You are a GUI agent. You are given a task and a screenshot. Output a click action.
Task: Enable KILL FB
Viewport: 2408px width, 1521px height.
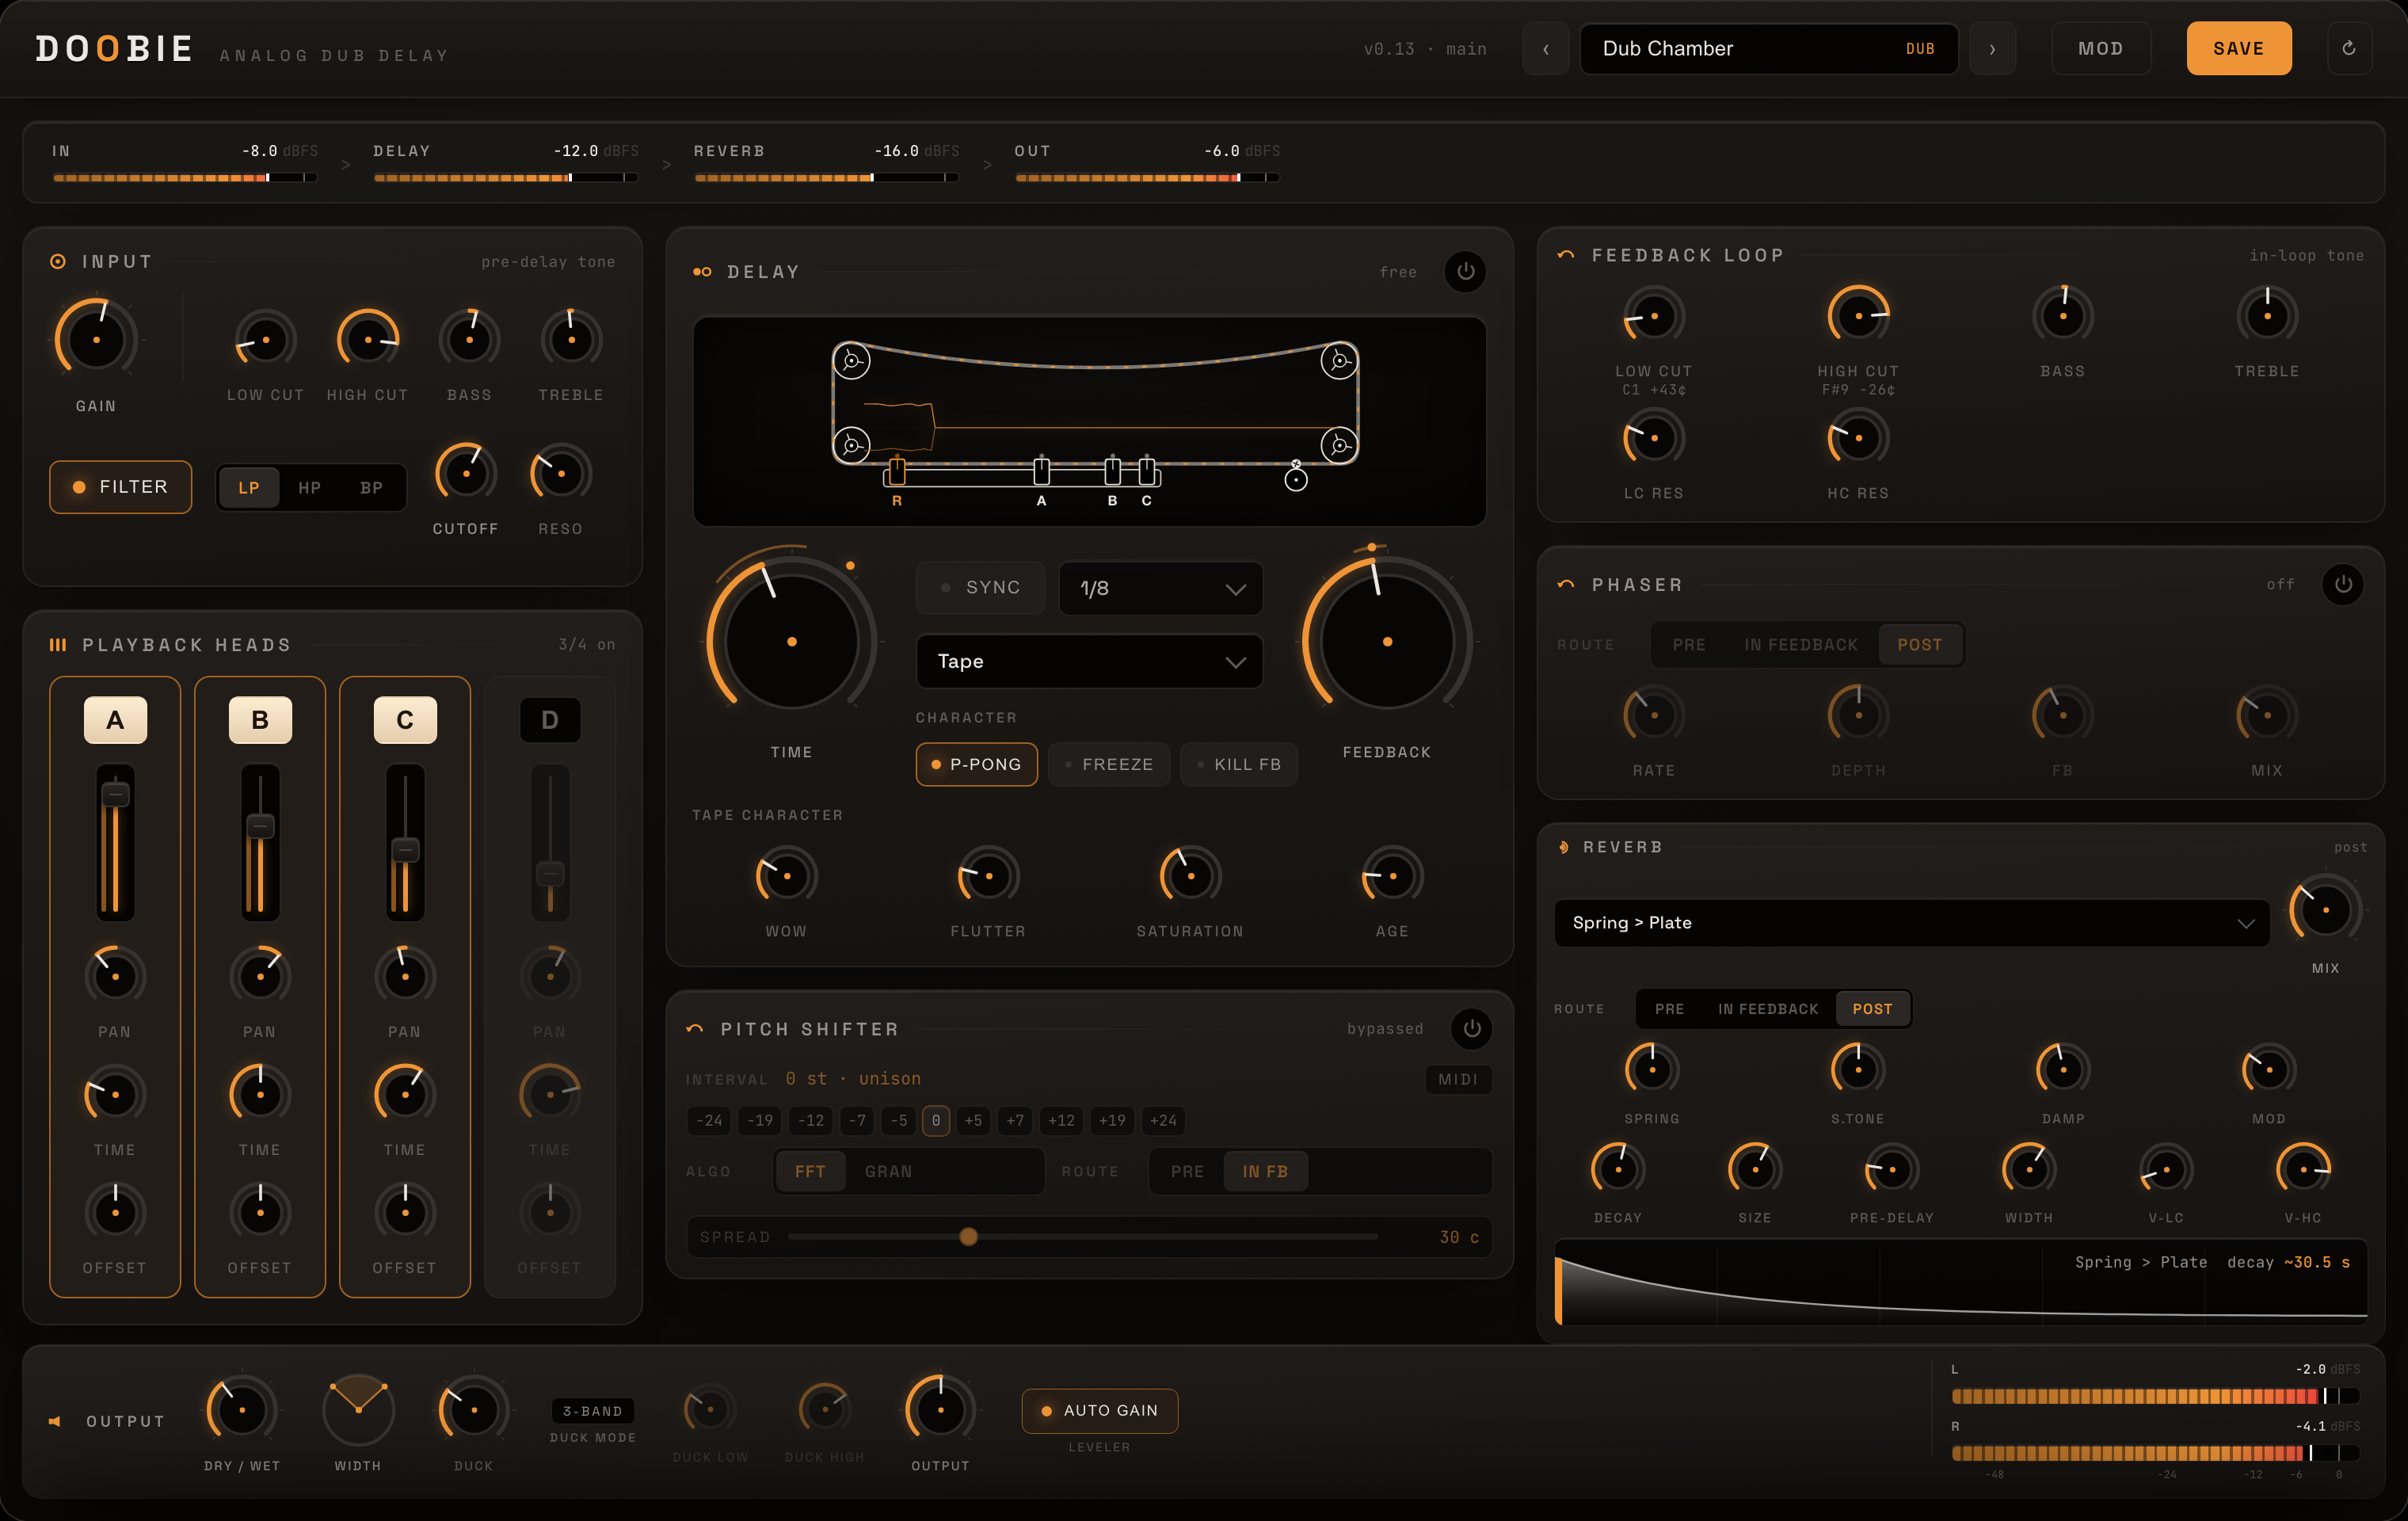click(x=1239, y=764)
